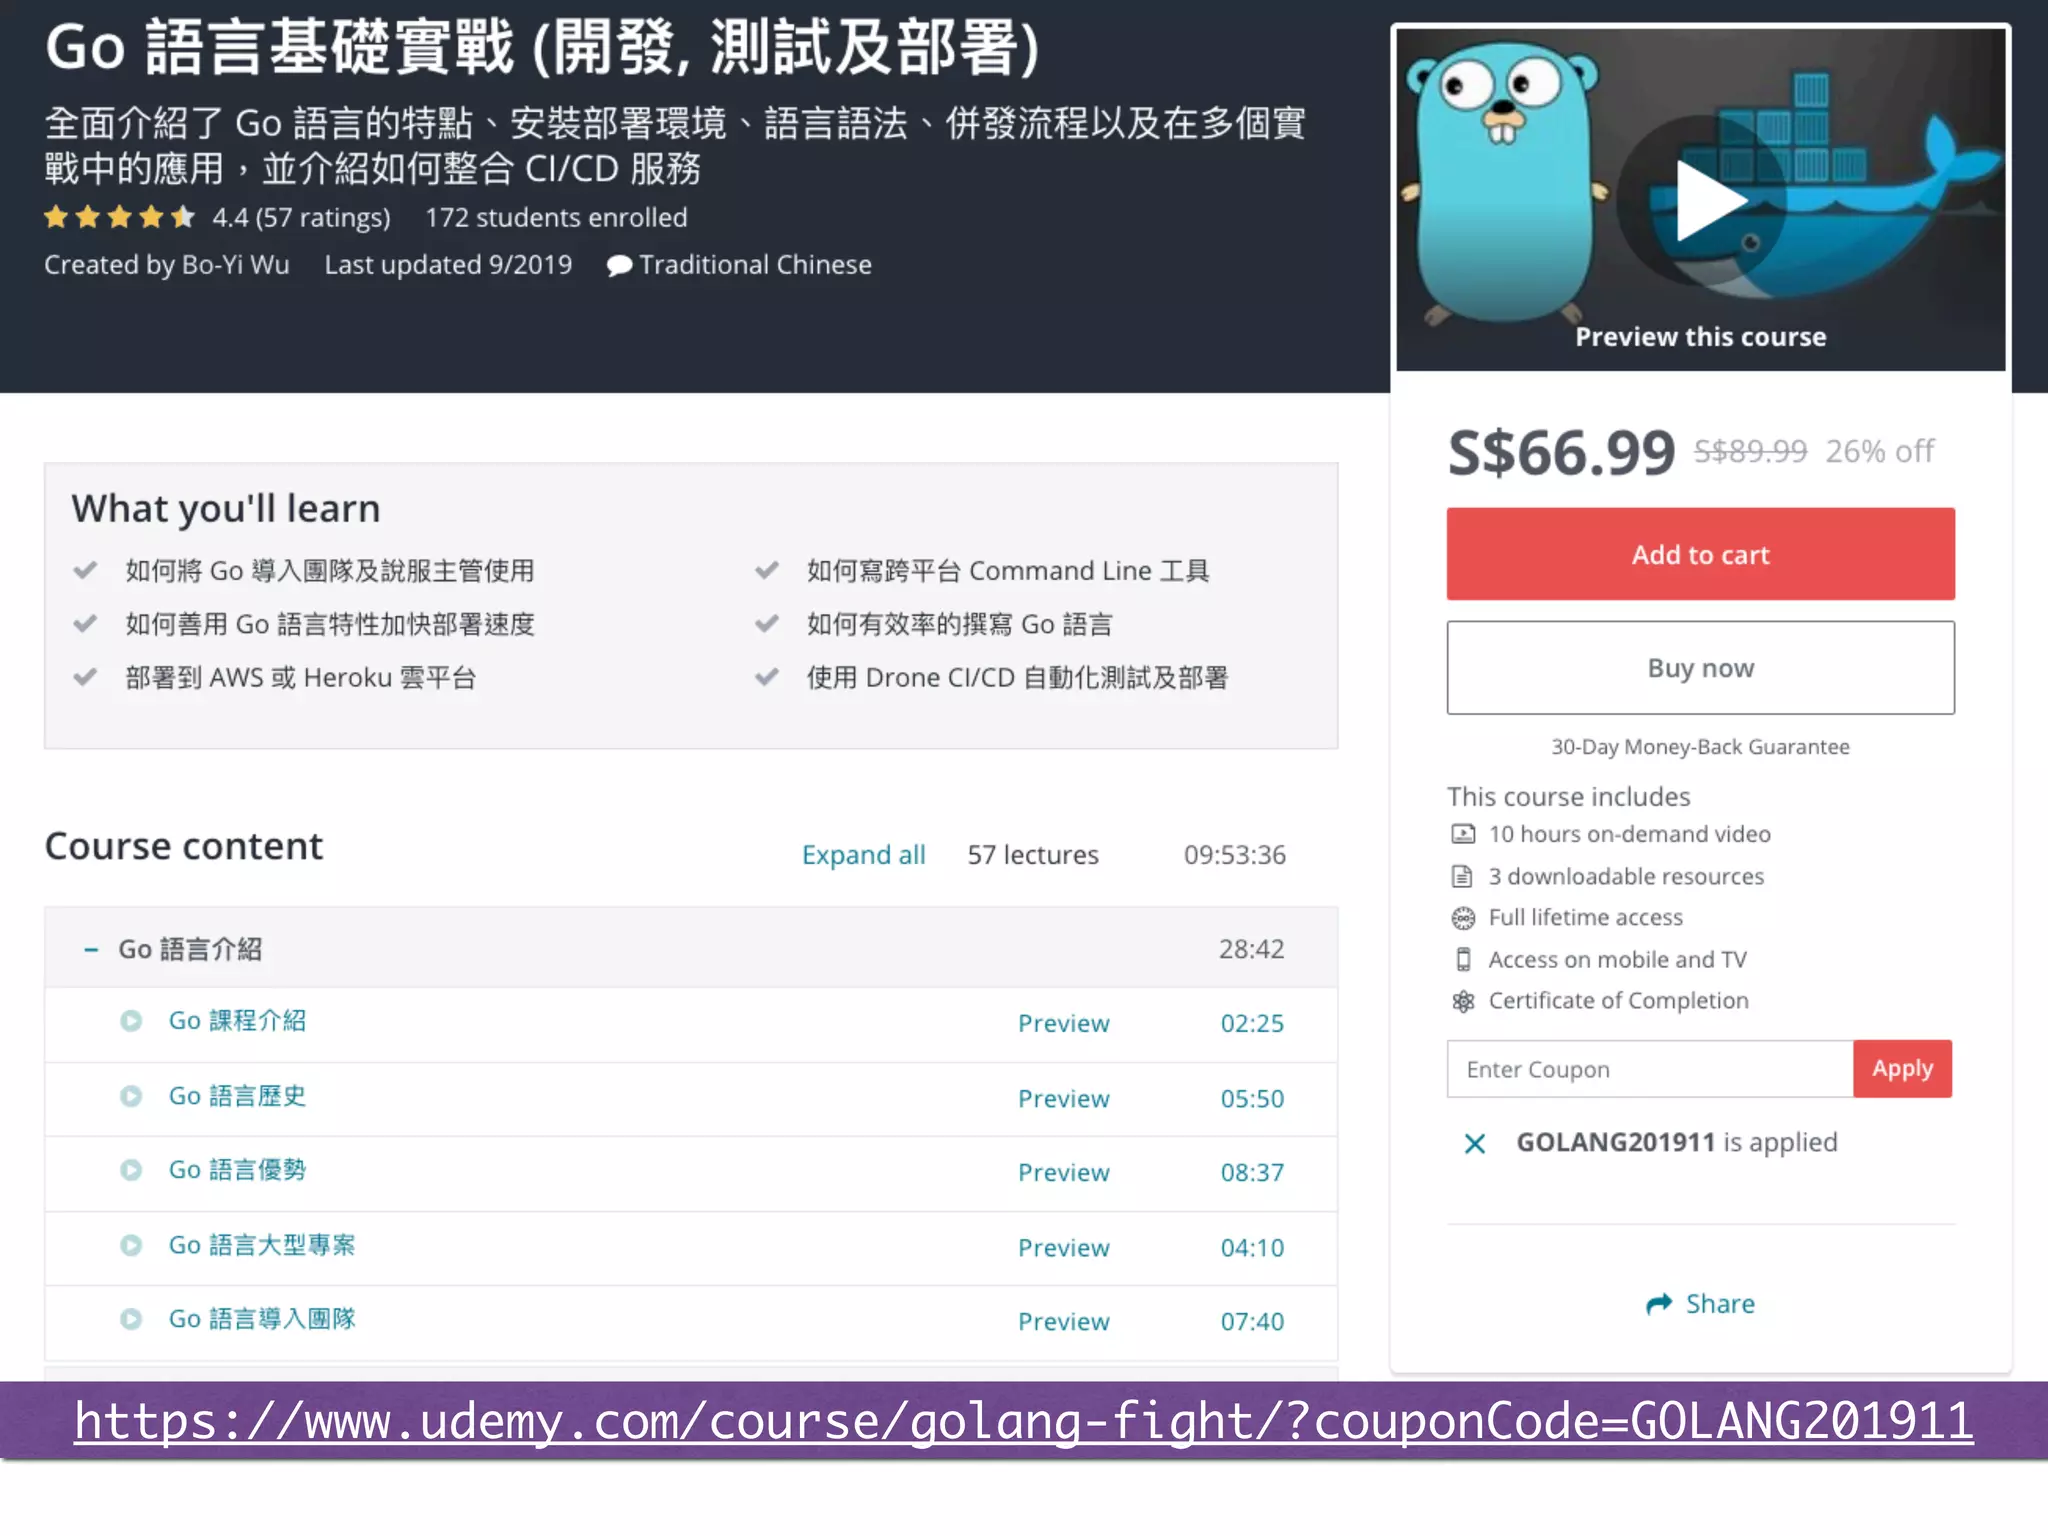The height and width of the screenshot is (1536, 2048).
Task: Open lecture Go 課程介紹
Action: (237, 1021)
